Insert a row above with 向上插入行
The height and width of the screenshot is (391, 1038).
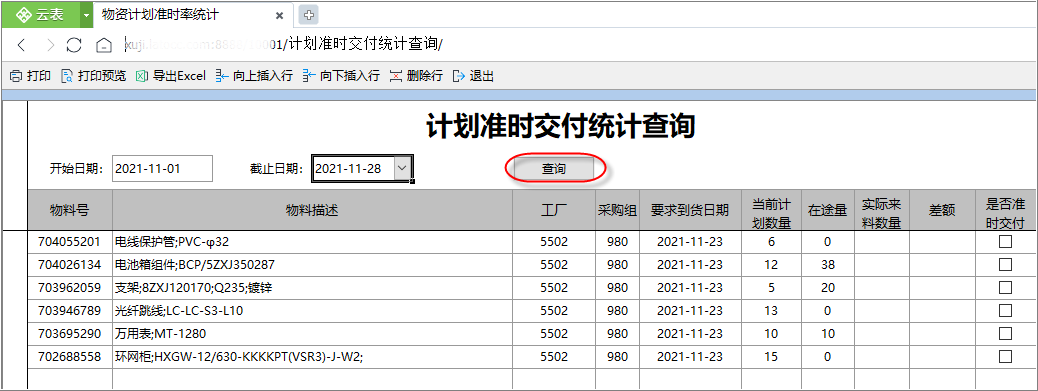254,76
